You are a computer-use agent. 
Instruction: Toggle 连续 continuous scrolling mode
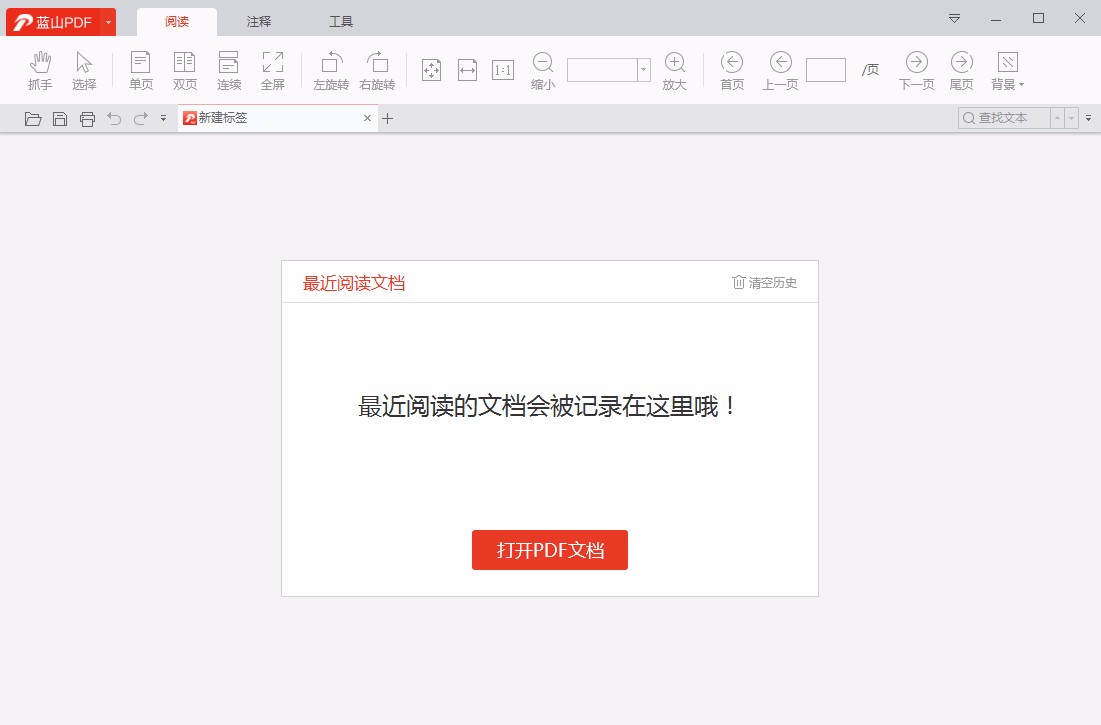pos(228,69)
